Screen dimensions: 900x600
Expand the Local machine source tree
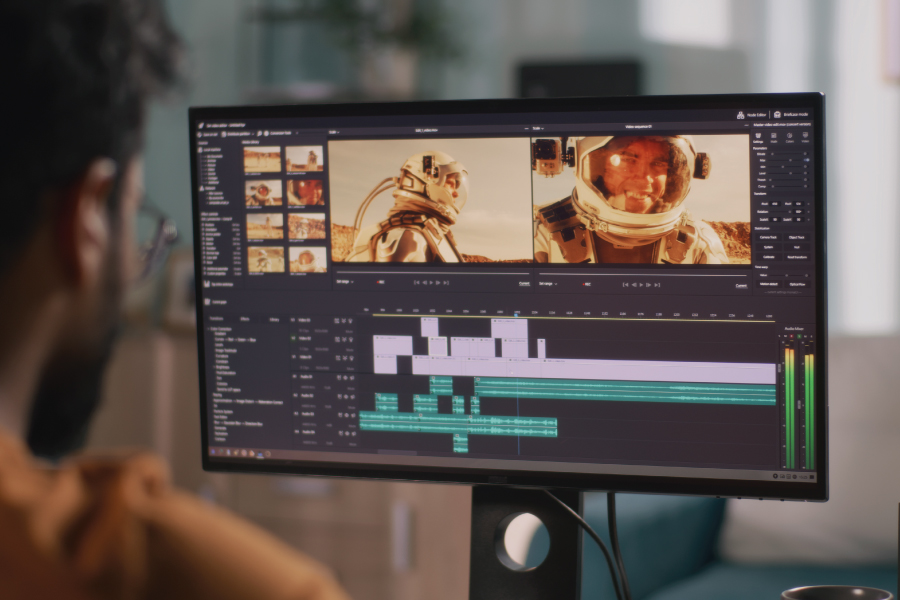210,149
